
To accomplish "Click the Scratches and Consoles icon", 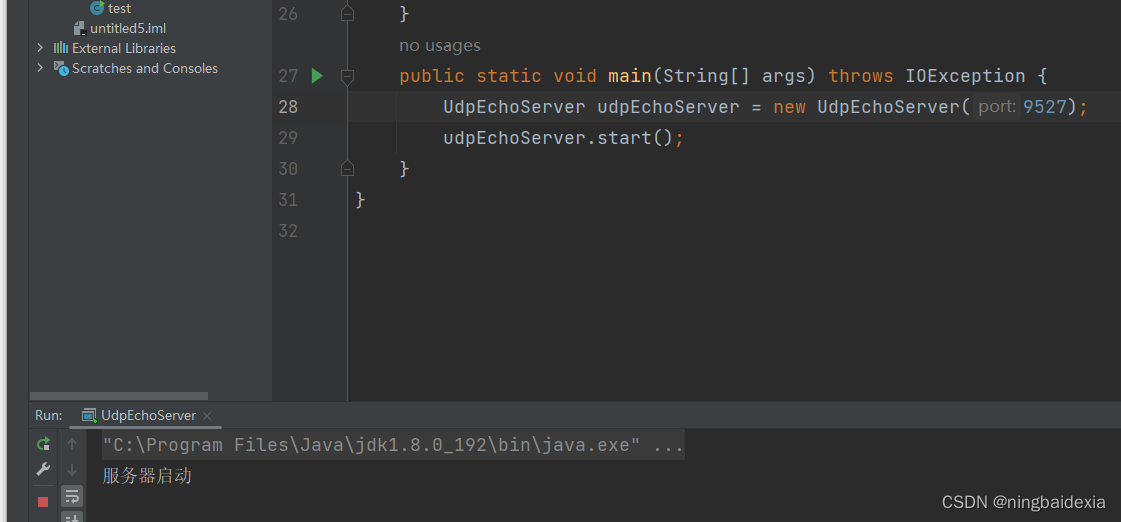I will (x=61, y=68).
